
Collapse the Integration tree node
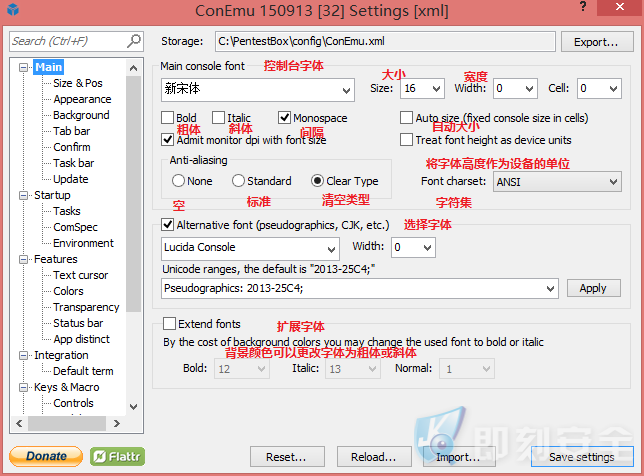pyautogui.click(x=24, y=355)
